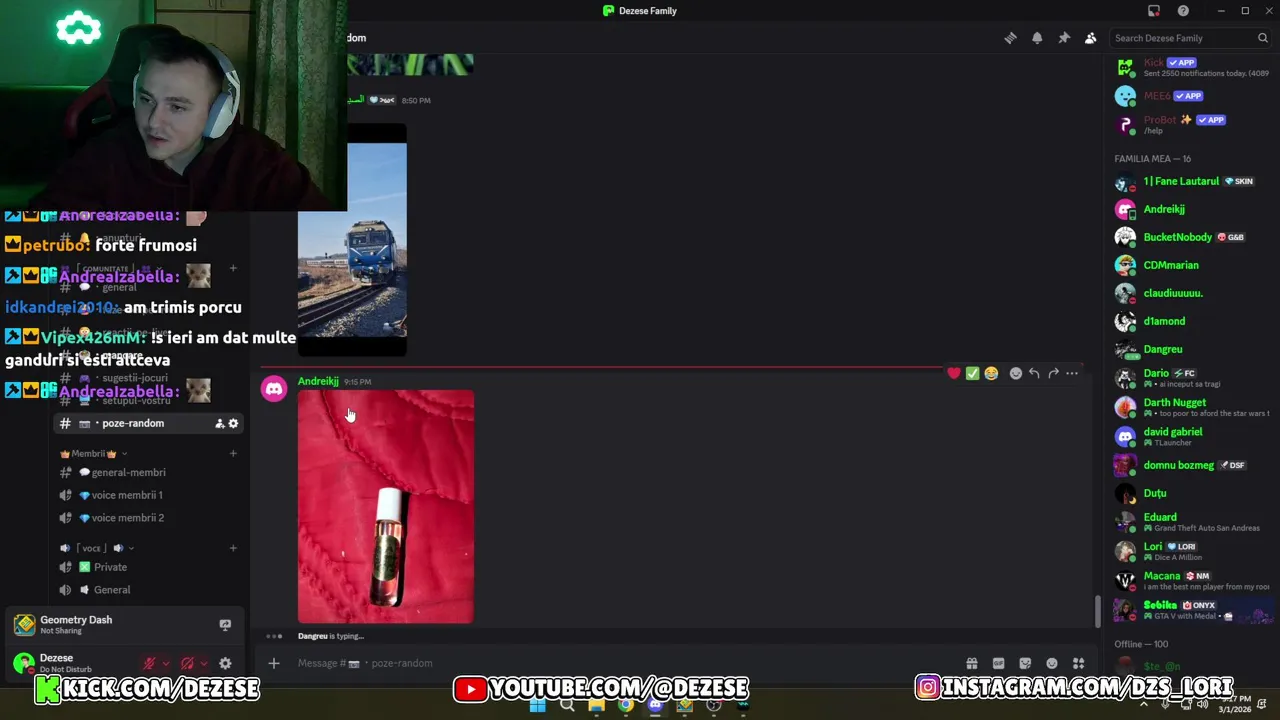Select member 1| Fane Lautarul
The image size is (1280, 720).
(1191, 182)
